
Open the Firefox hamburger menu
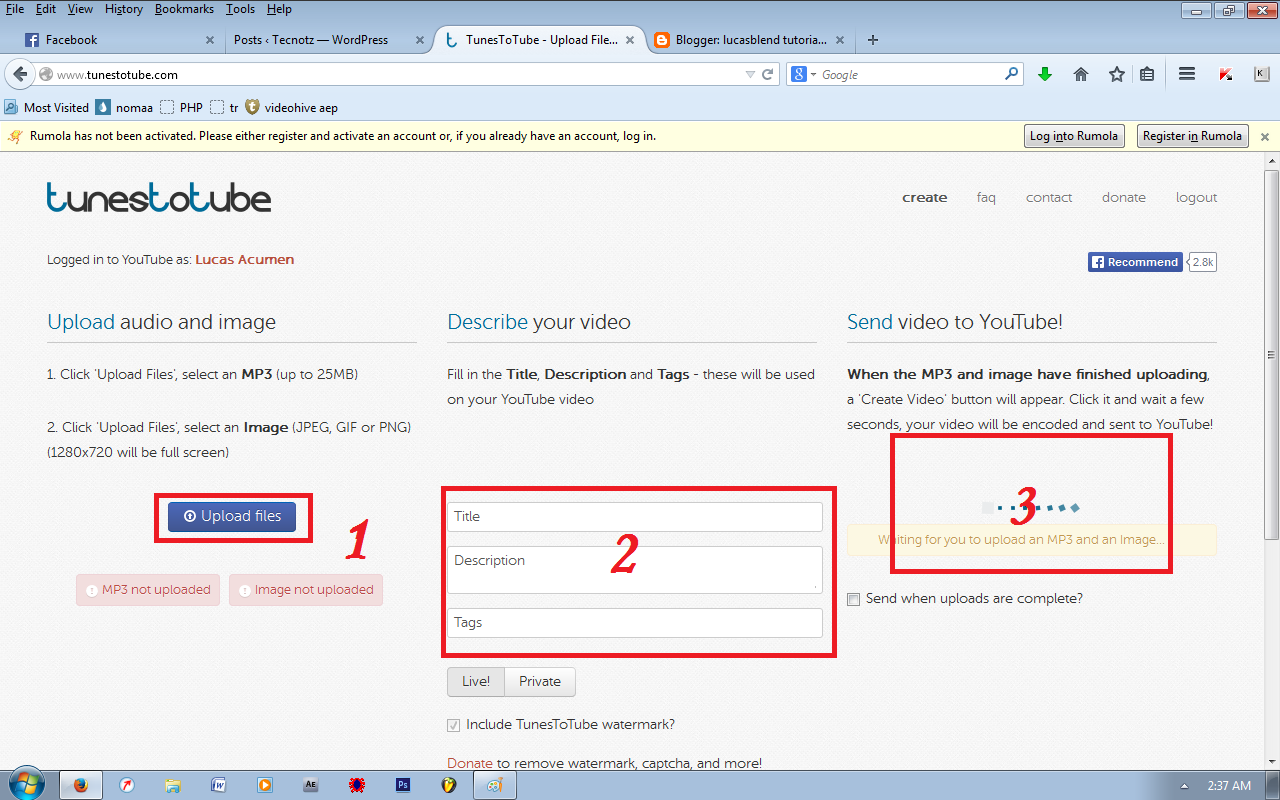(1187, 74)
